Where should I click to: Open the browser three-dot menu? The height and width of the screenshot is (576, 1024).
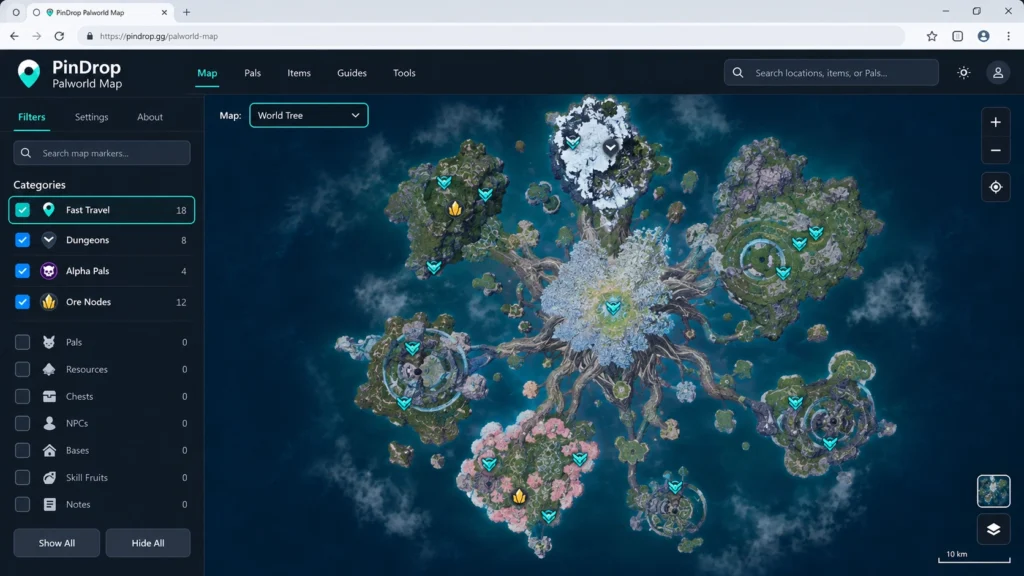[1008, 37]
